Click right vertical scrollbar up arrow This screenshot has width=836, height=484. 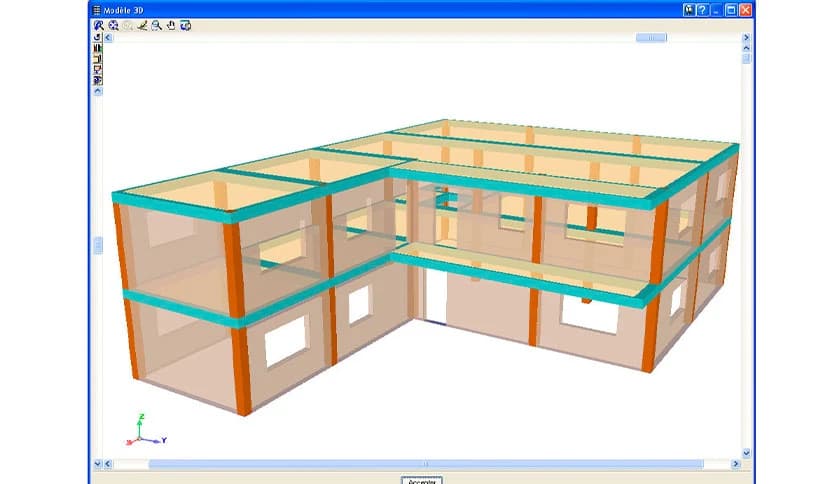(746, 48)
